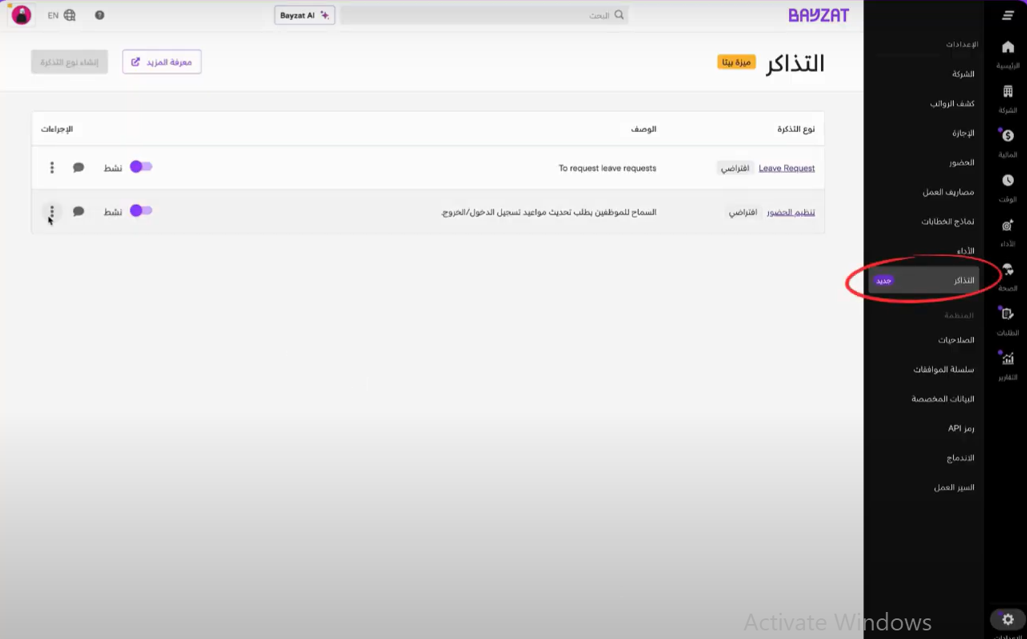Click the معرفة المزيد (Learn more) button

pyautogui.click(x=162, y=62)
